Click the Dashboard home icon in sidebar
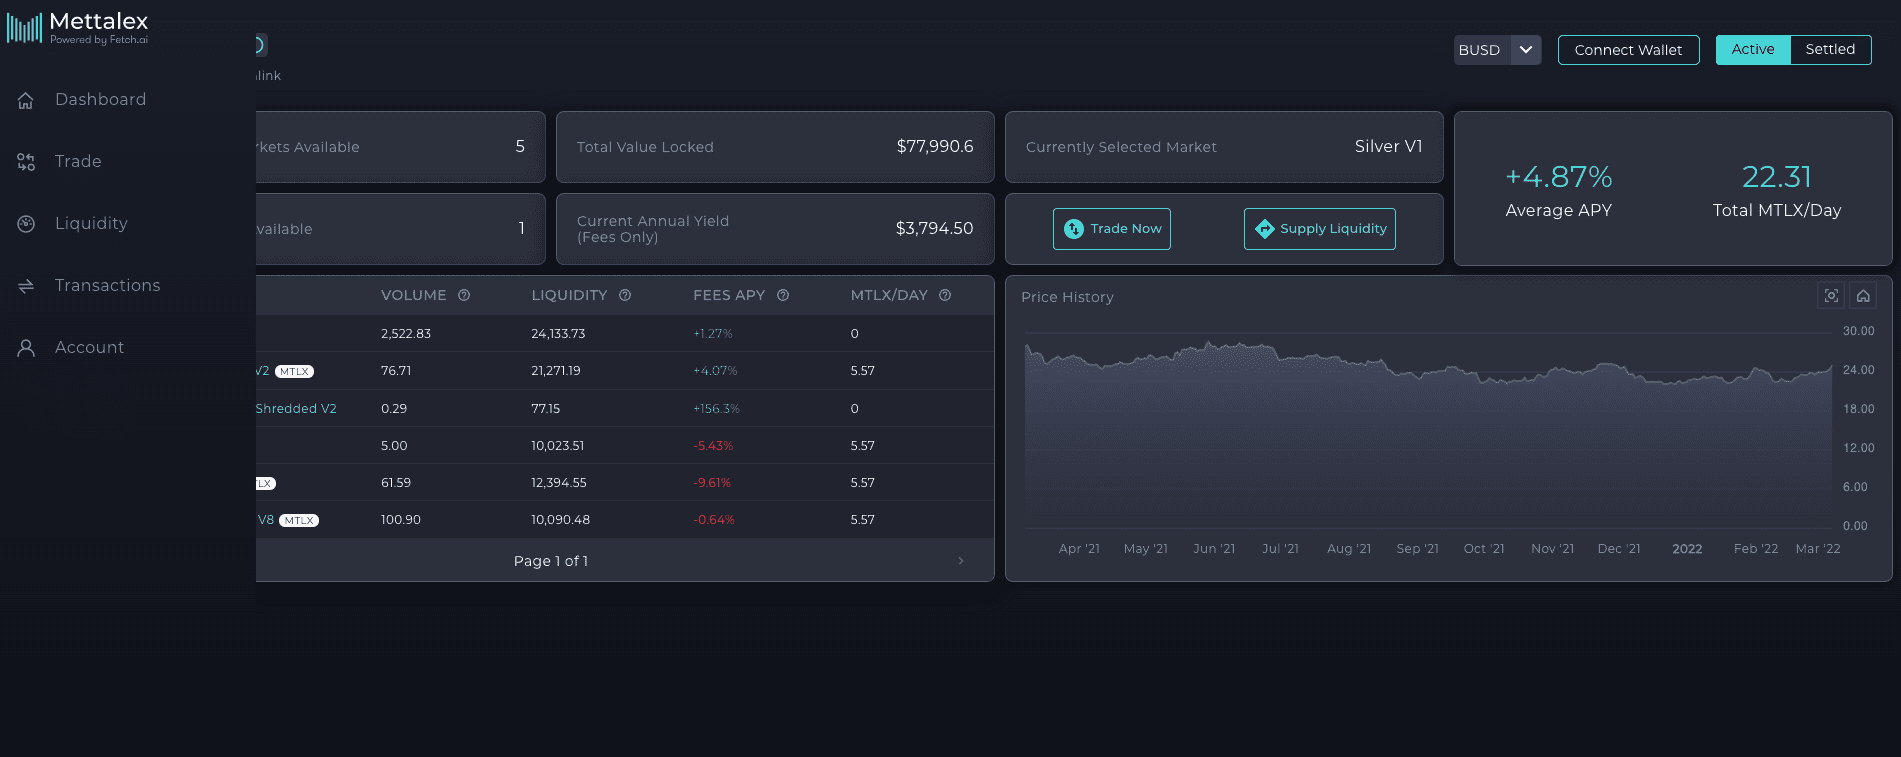This screenshot has height=757, width=1901. click(x=26, y=100)
